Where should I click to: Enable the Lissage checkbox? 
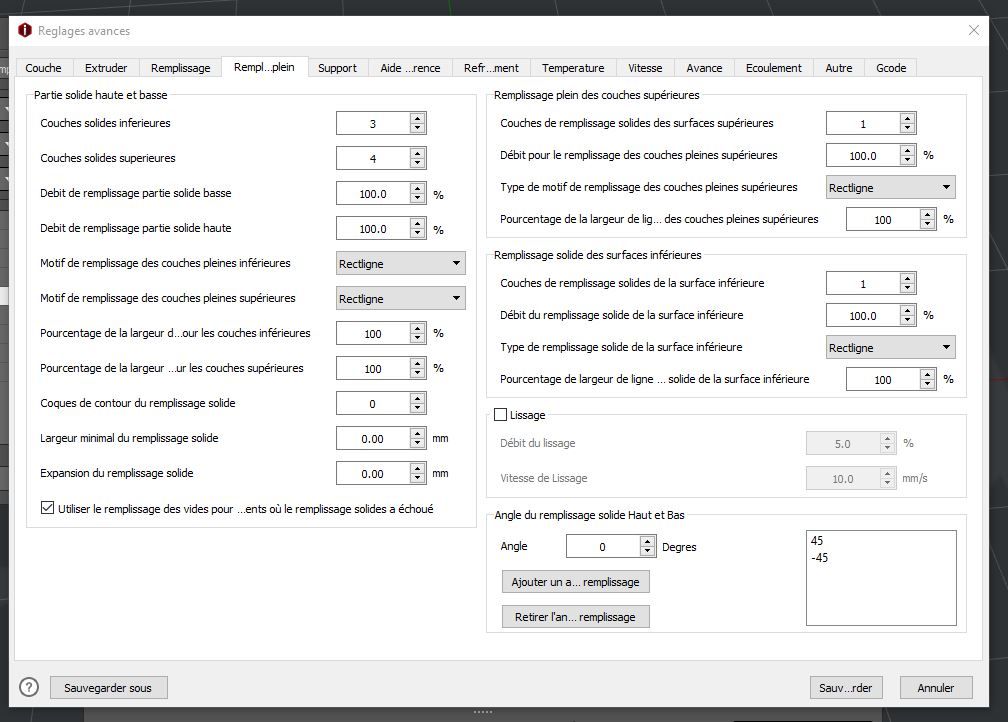pyautogui.click(x=500, y=415)
